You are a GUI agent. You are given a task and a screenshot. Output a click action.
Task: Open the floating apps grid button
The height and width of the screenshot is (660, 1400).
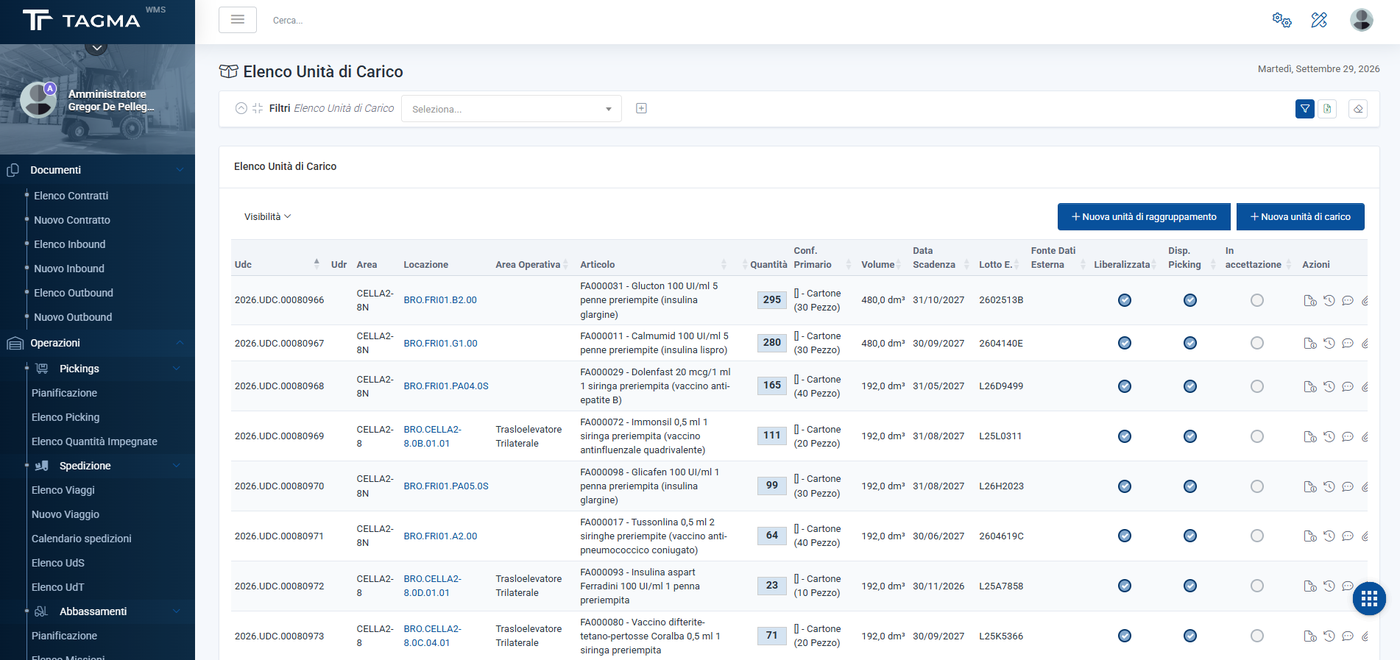1370,598
